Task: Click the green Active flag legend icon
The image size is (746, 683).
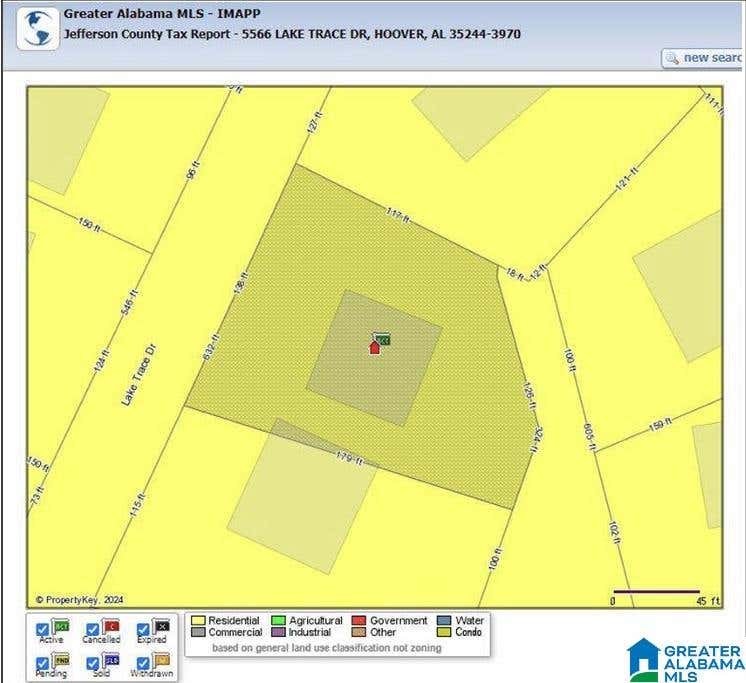Action: pos(60,626)
